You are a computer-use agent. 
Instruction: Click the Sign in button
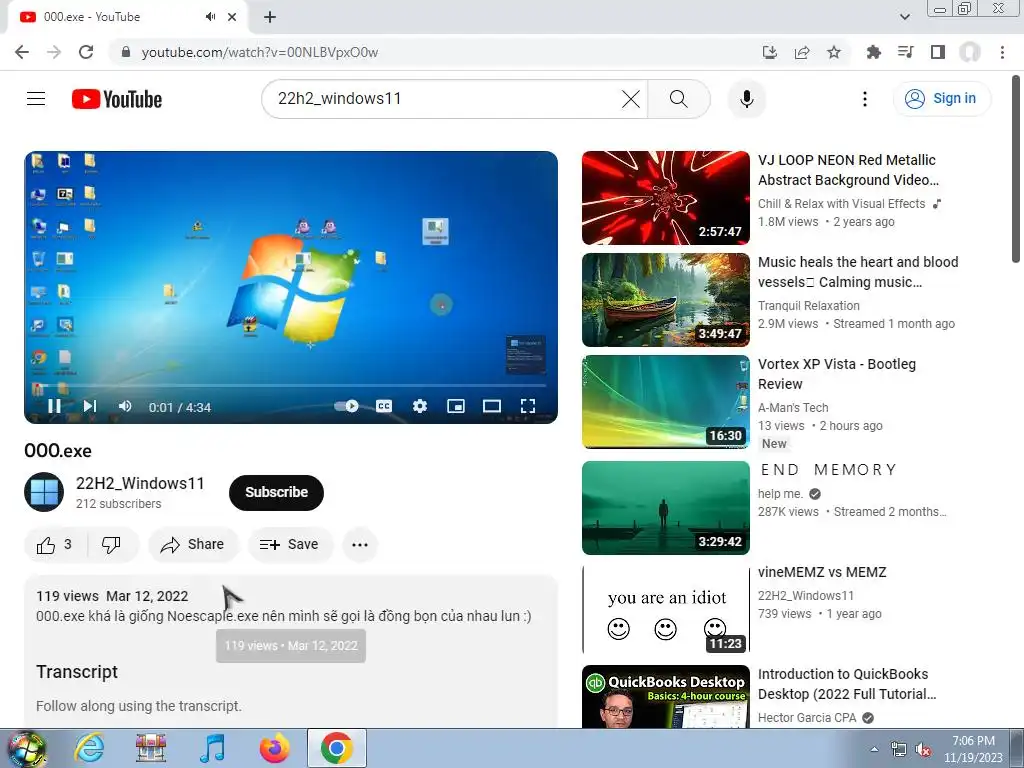[x=941, y=99]
